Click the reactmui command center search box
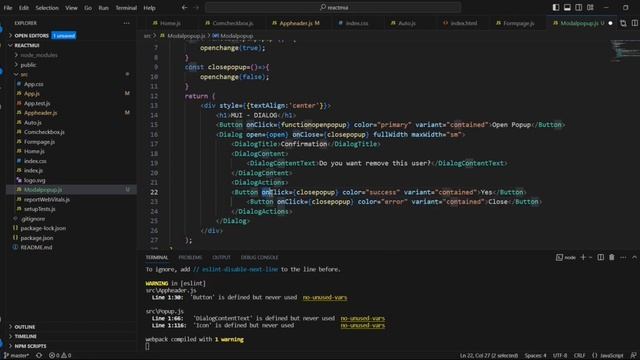Screen dimensions: 640x360 333,7
